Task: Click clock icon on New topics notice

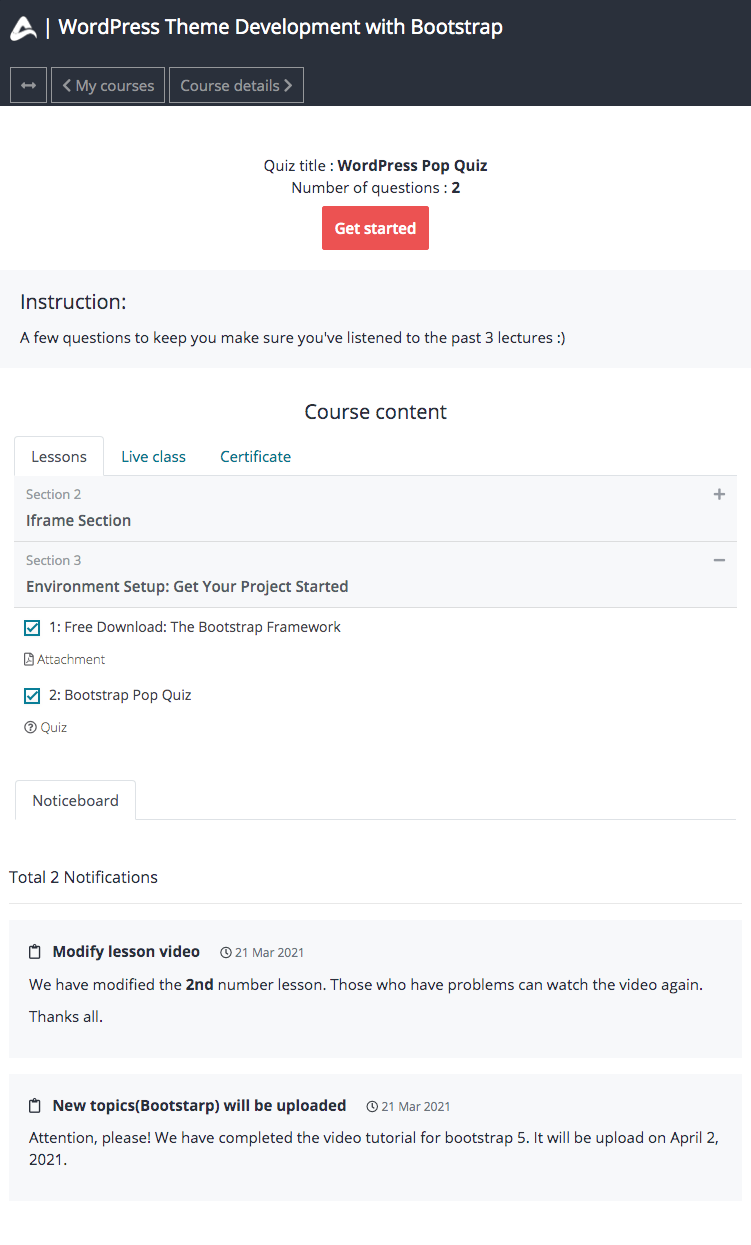Action: (371, 1106)
